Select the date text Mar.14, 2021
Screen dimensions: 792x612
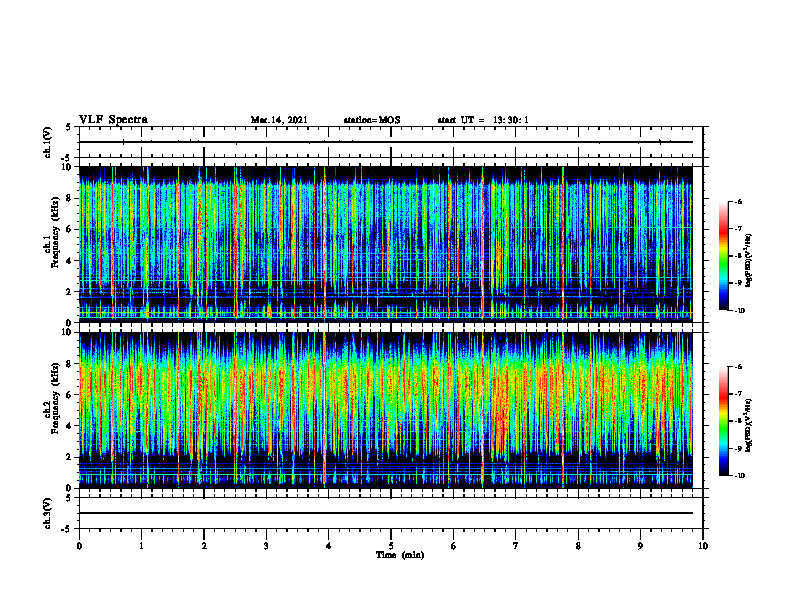pyautogui.click(x=279, y=120)
